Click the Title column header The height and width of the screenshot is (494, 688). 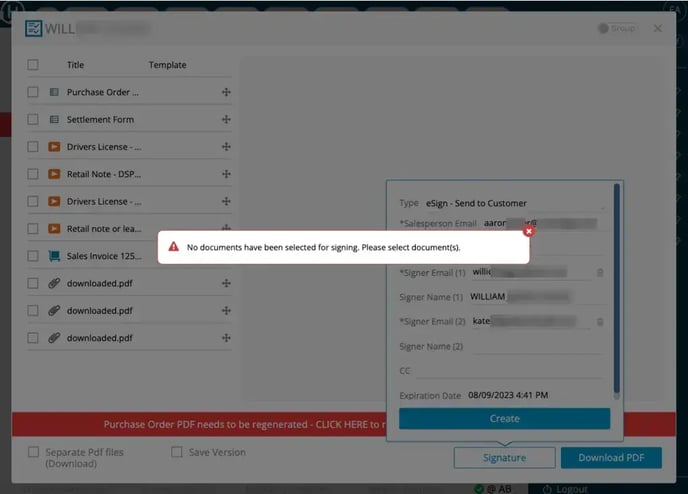pos(75,65)
